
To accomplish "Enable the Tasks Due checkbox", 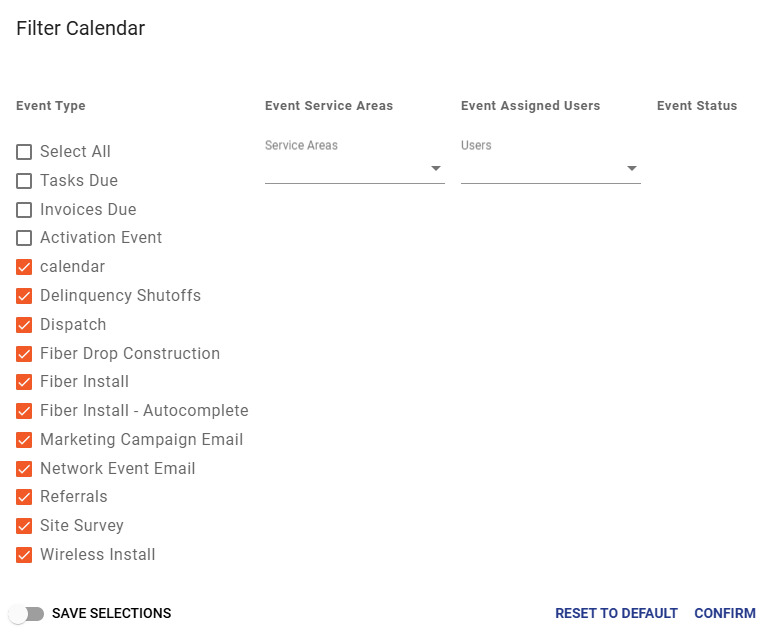I will 24,181.
